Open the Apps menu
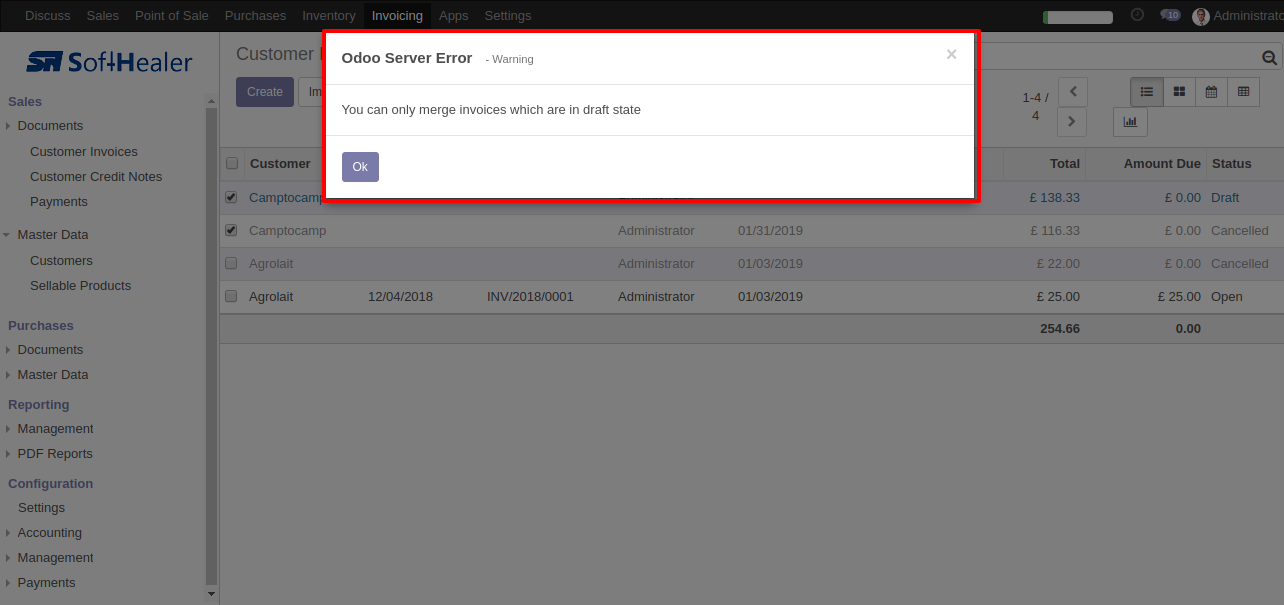1284x605 pixels. [x=454, y=15]
